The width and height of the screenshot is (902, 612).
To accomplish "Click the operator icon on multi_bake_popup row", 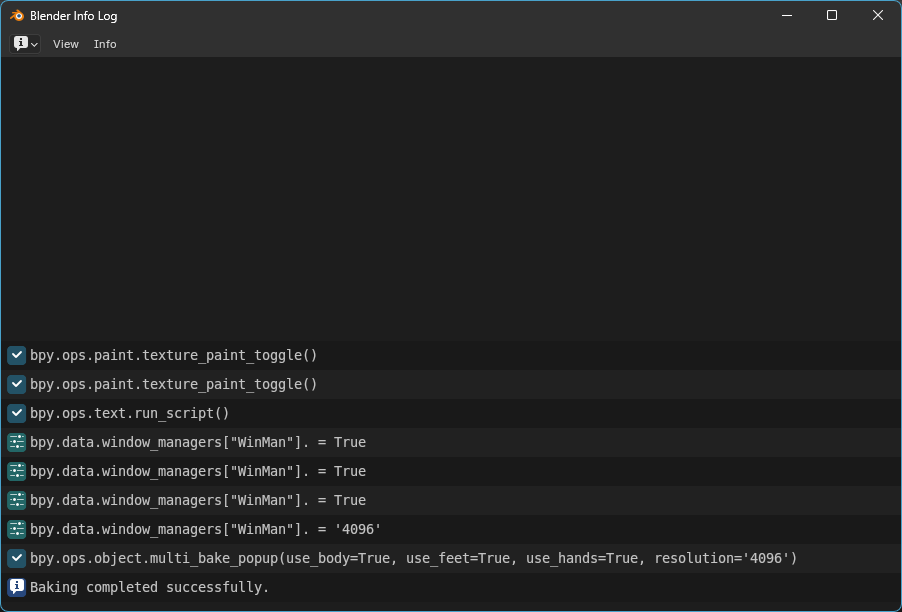I will [16, 558].
